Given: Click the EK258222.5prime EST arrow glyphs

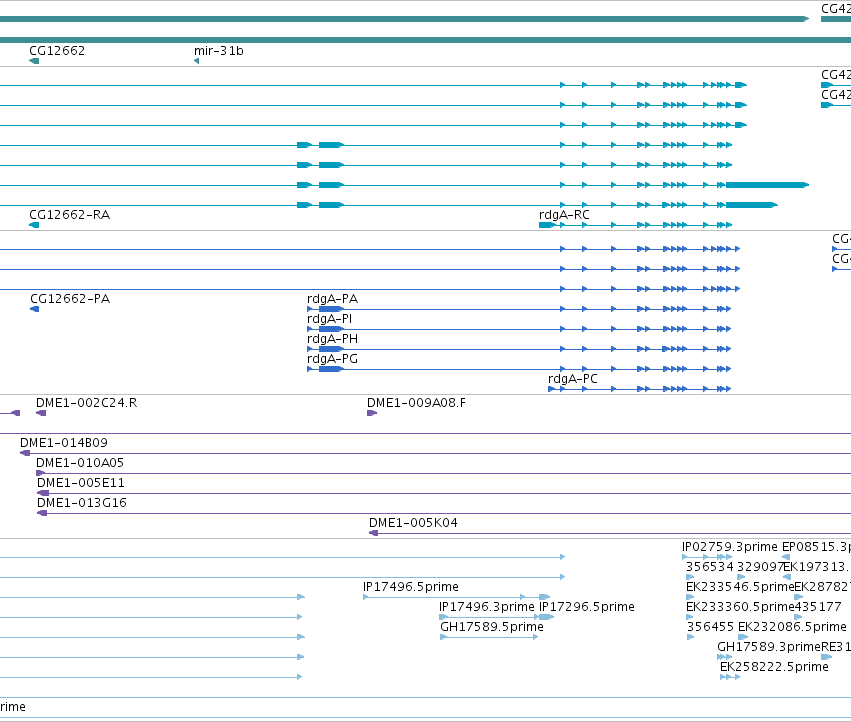Looking at the screenshot, I should point(730,677).
